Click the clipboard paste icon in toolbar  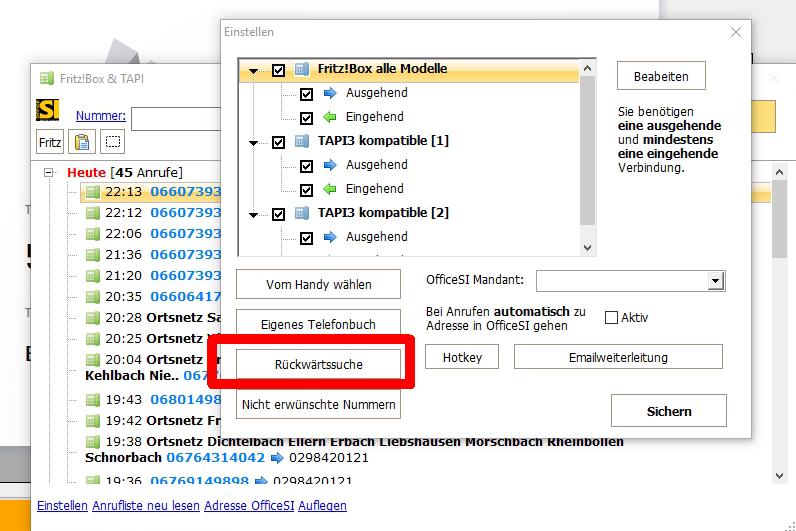(x=82, y=142)
